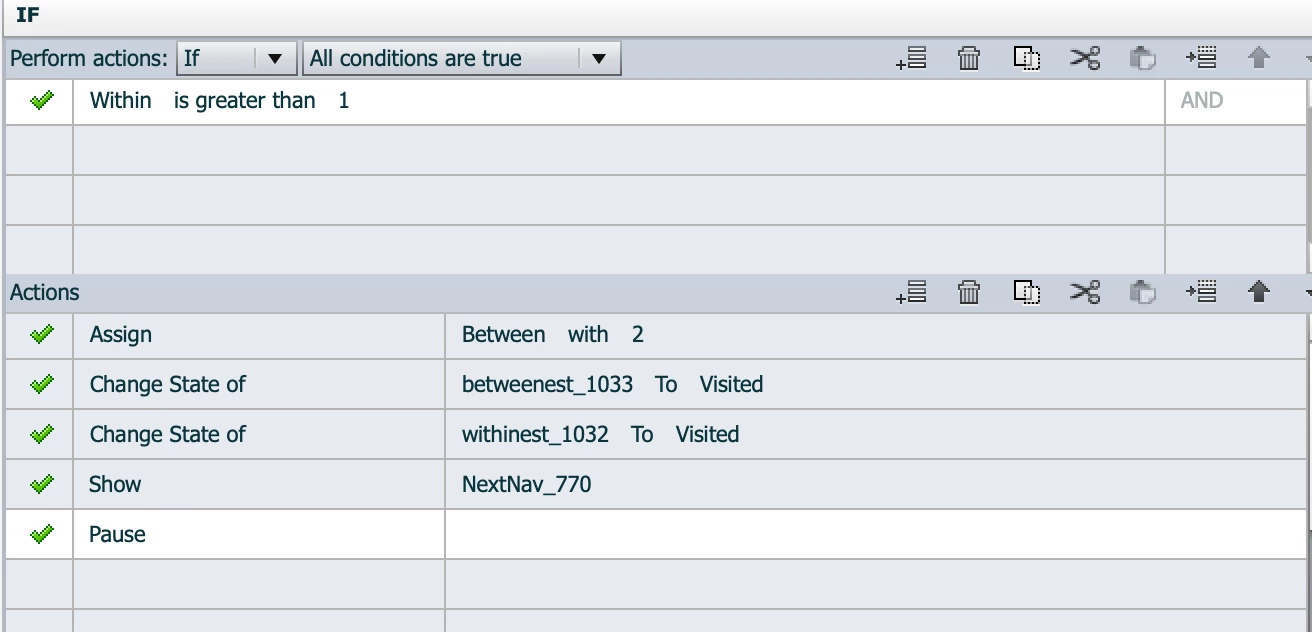
Task: Delete condition using conditions trash icon
Action: (969, 59)
